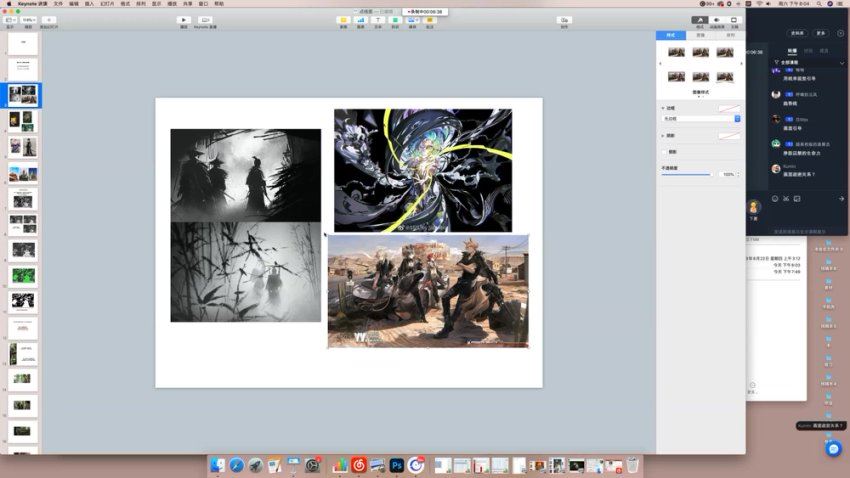
Task: Click the circular icon beside More in chat
Action: (x=840, y=33)
